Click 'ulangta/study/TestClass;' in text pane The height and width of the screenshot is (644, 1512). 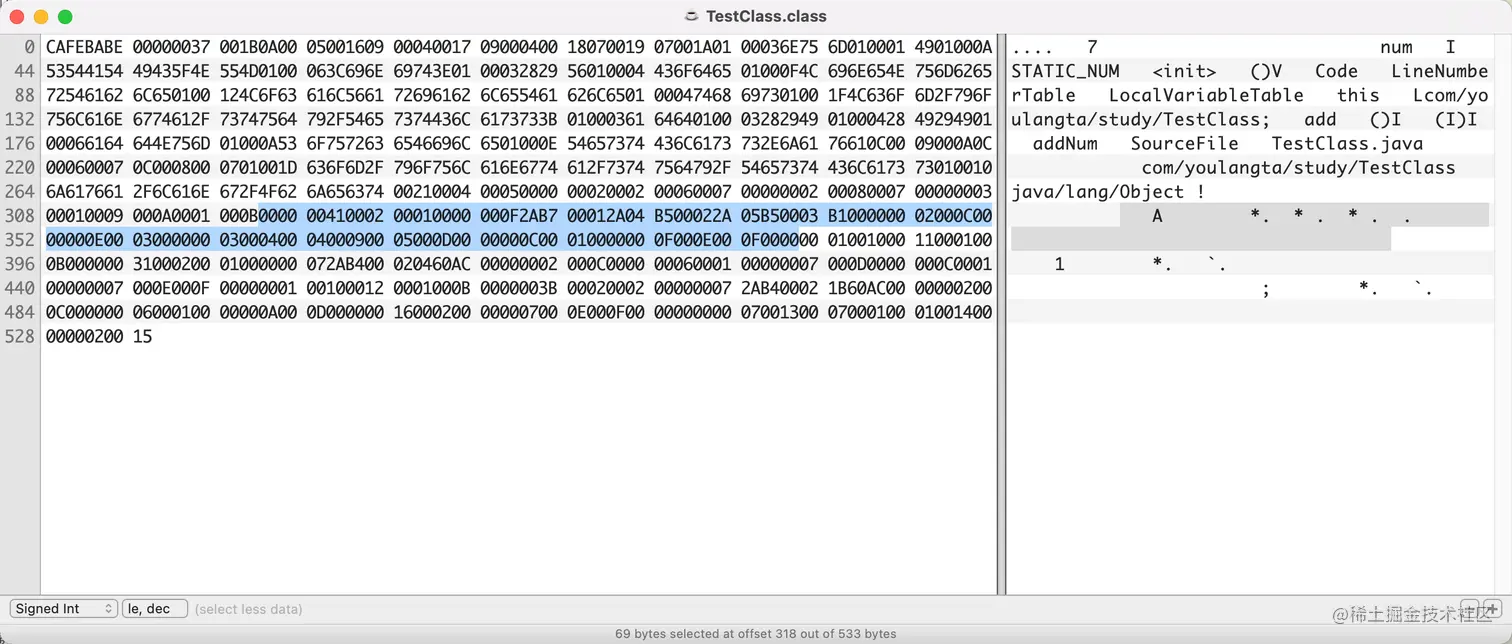1141,120
